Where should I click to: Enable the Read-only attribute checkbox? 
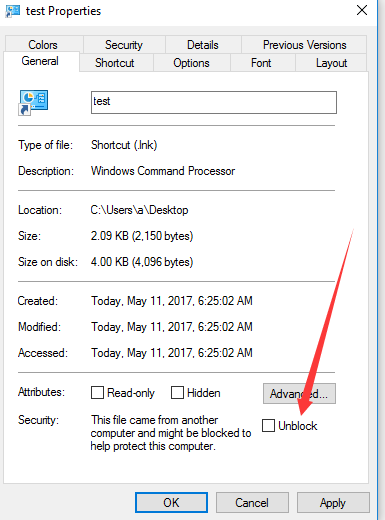(97, 393)
